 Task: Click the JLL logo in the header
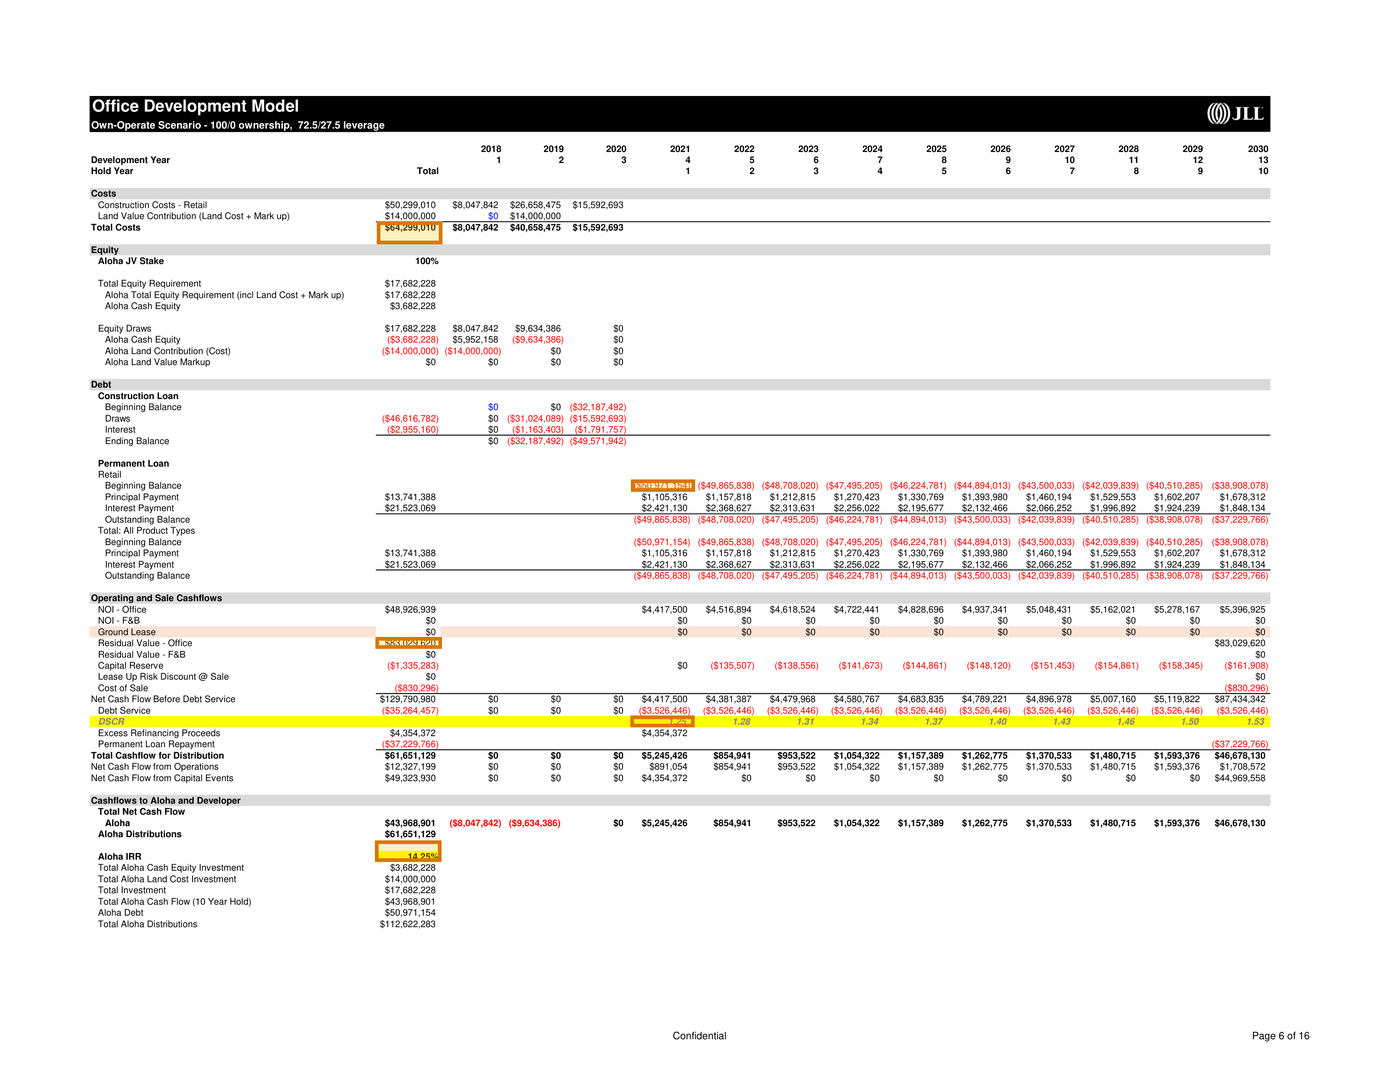pyautogui.click(x=1236, y=113)
